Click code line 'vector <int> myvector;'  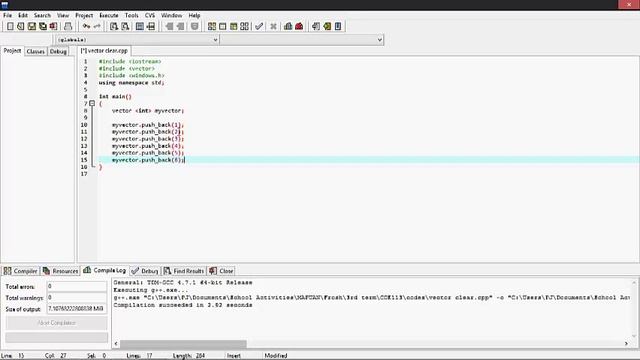148,111
